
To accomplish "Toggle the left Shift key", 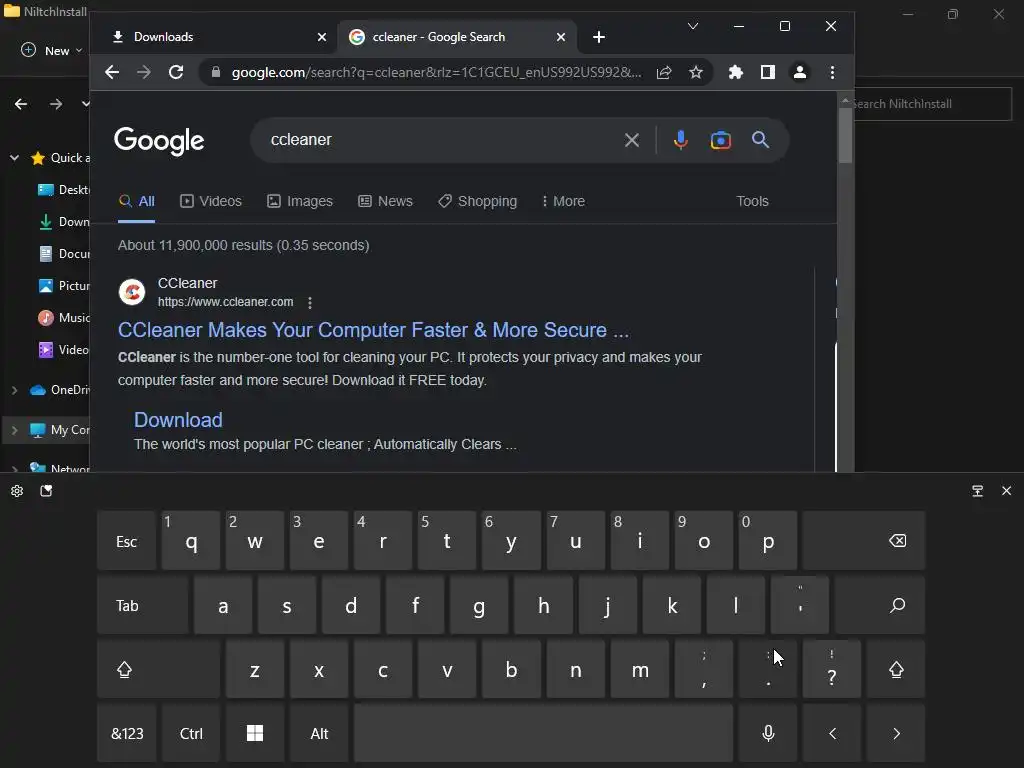I will point(159,669).
